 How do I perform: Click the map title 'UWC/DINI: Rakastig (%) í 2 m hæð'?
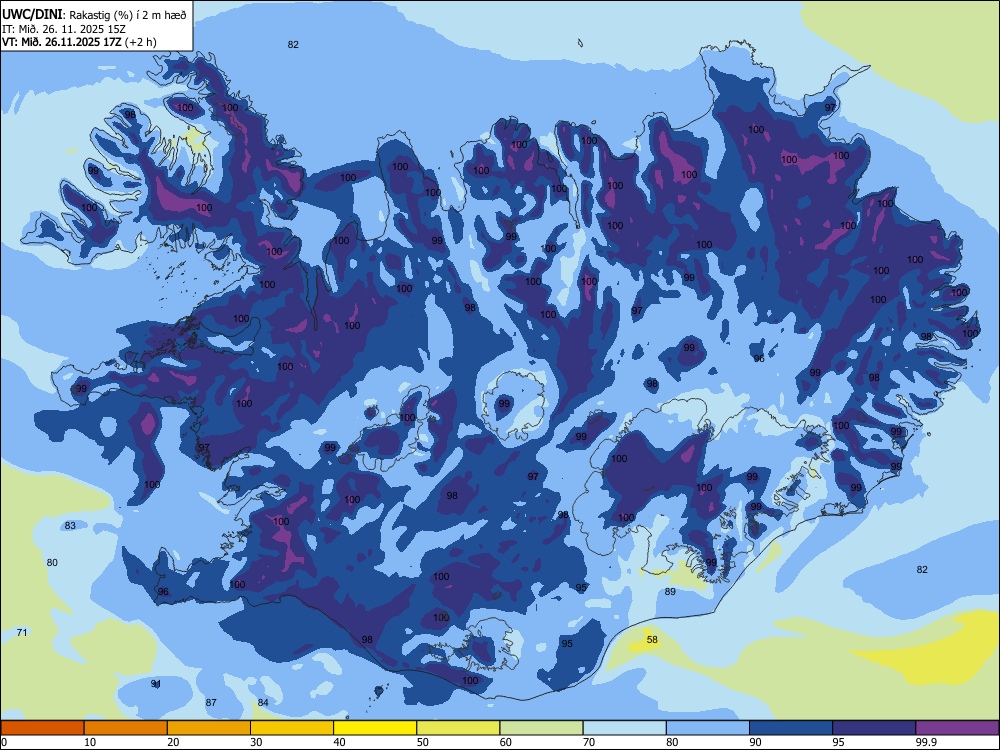[x=94, y=14]
